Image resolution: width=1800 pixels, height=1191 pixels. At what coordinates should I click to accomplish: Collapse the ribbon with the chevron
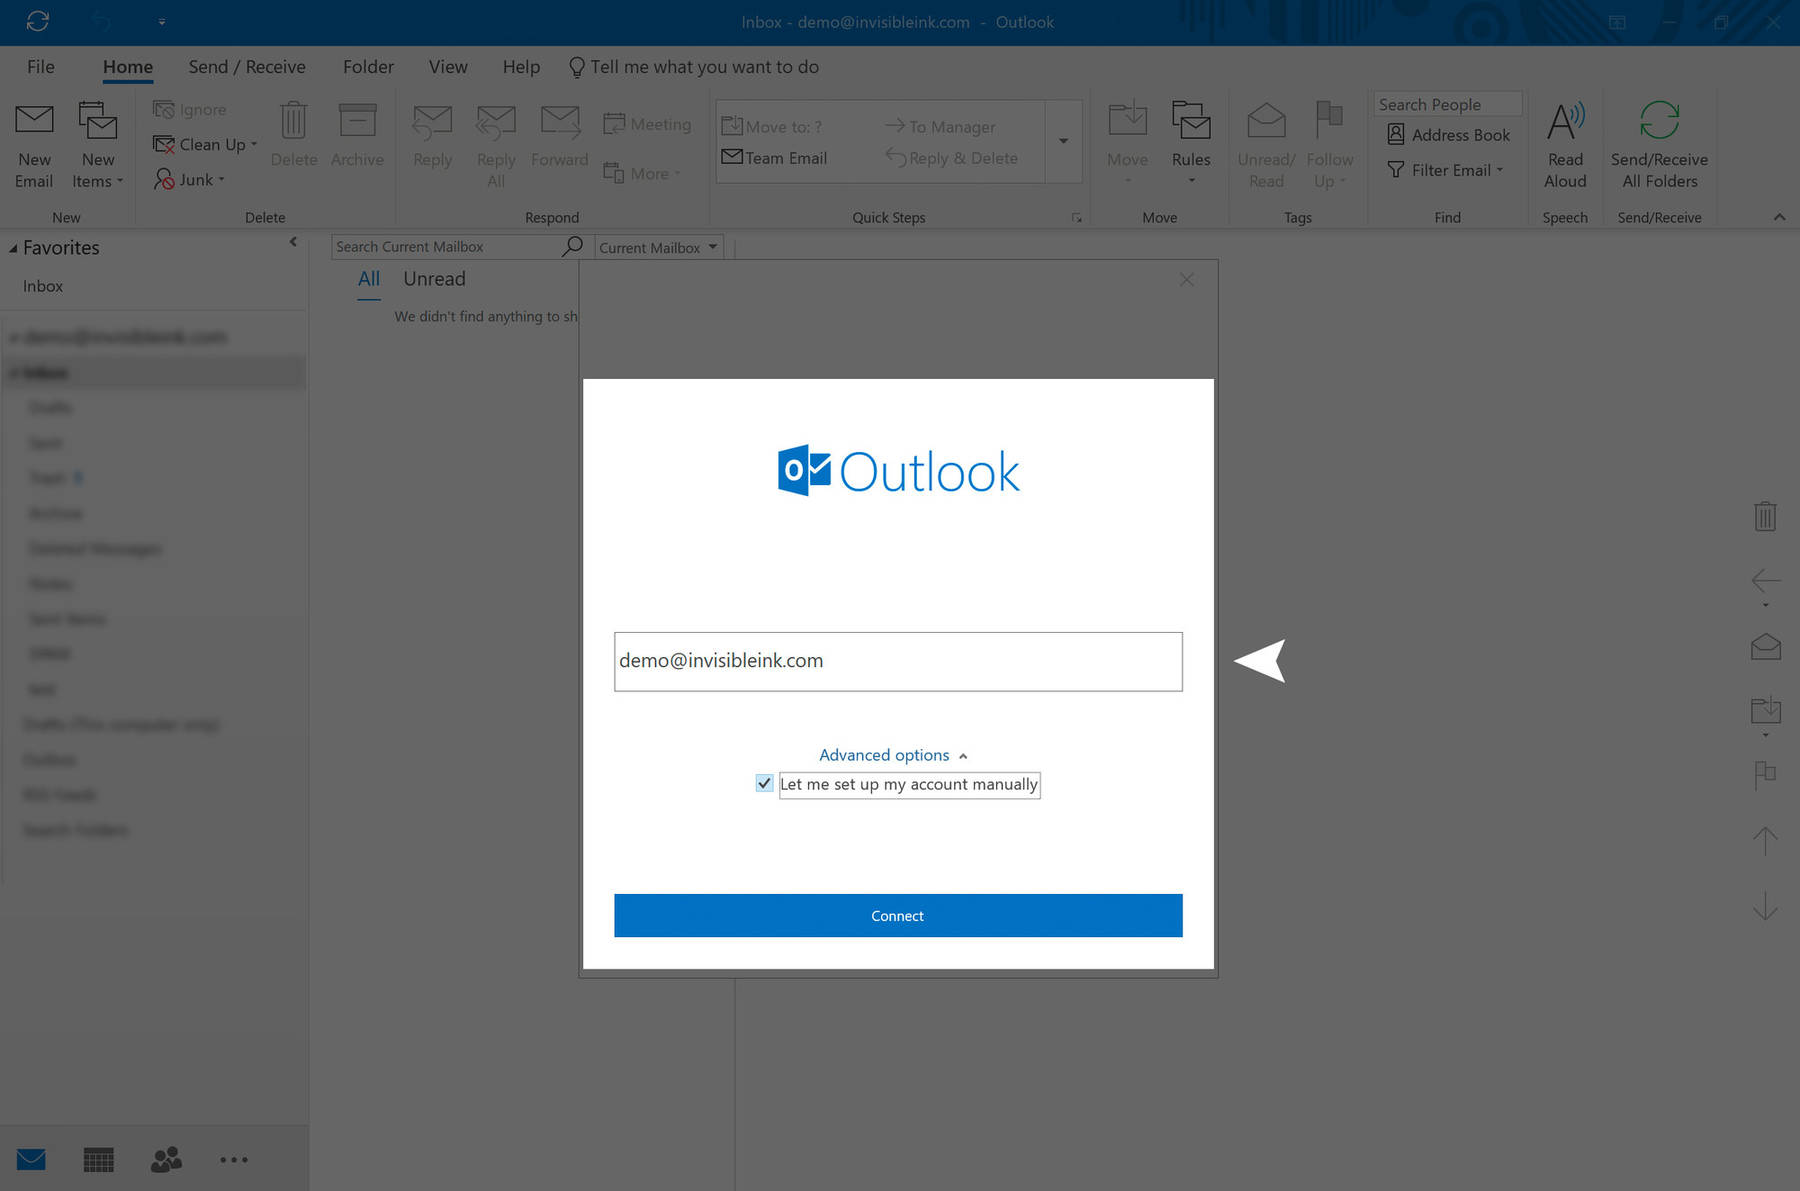click(1779, 217)
